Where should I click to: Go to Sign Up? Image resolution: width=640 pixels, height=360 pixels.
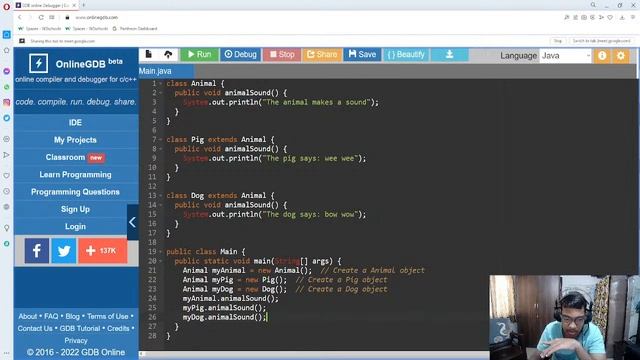76,209
